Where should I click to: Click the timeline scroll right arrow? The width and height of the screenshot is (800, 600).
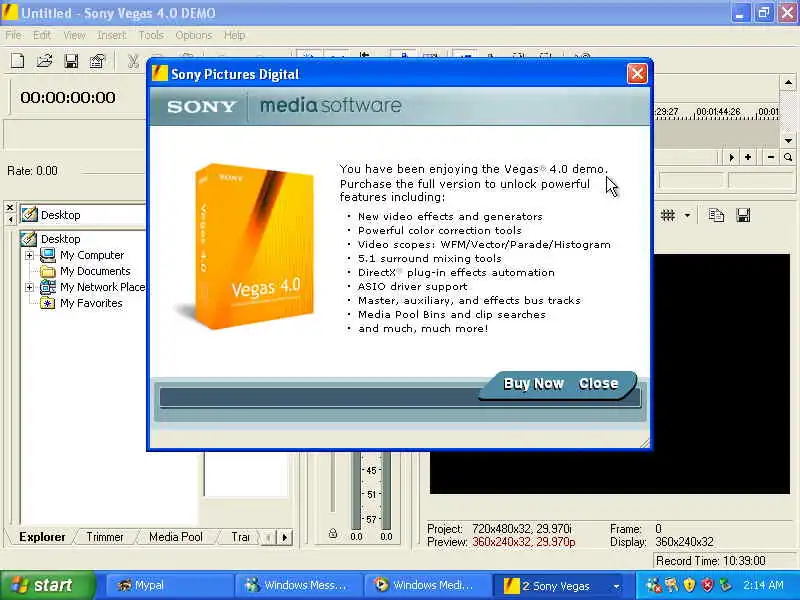pos(732,157)
